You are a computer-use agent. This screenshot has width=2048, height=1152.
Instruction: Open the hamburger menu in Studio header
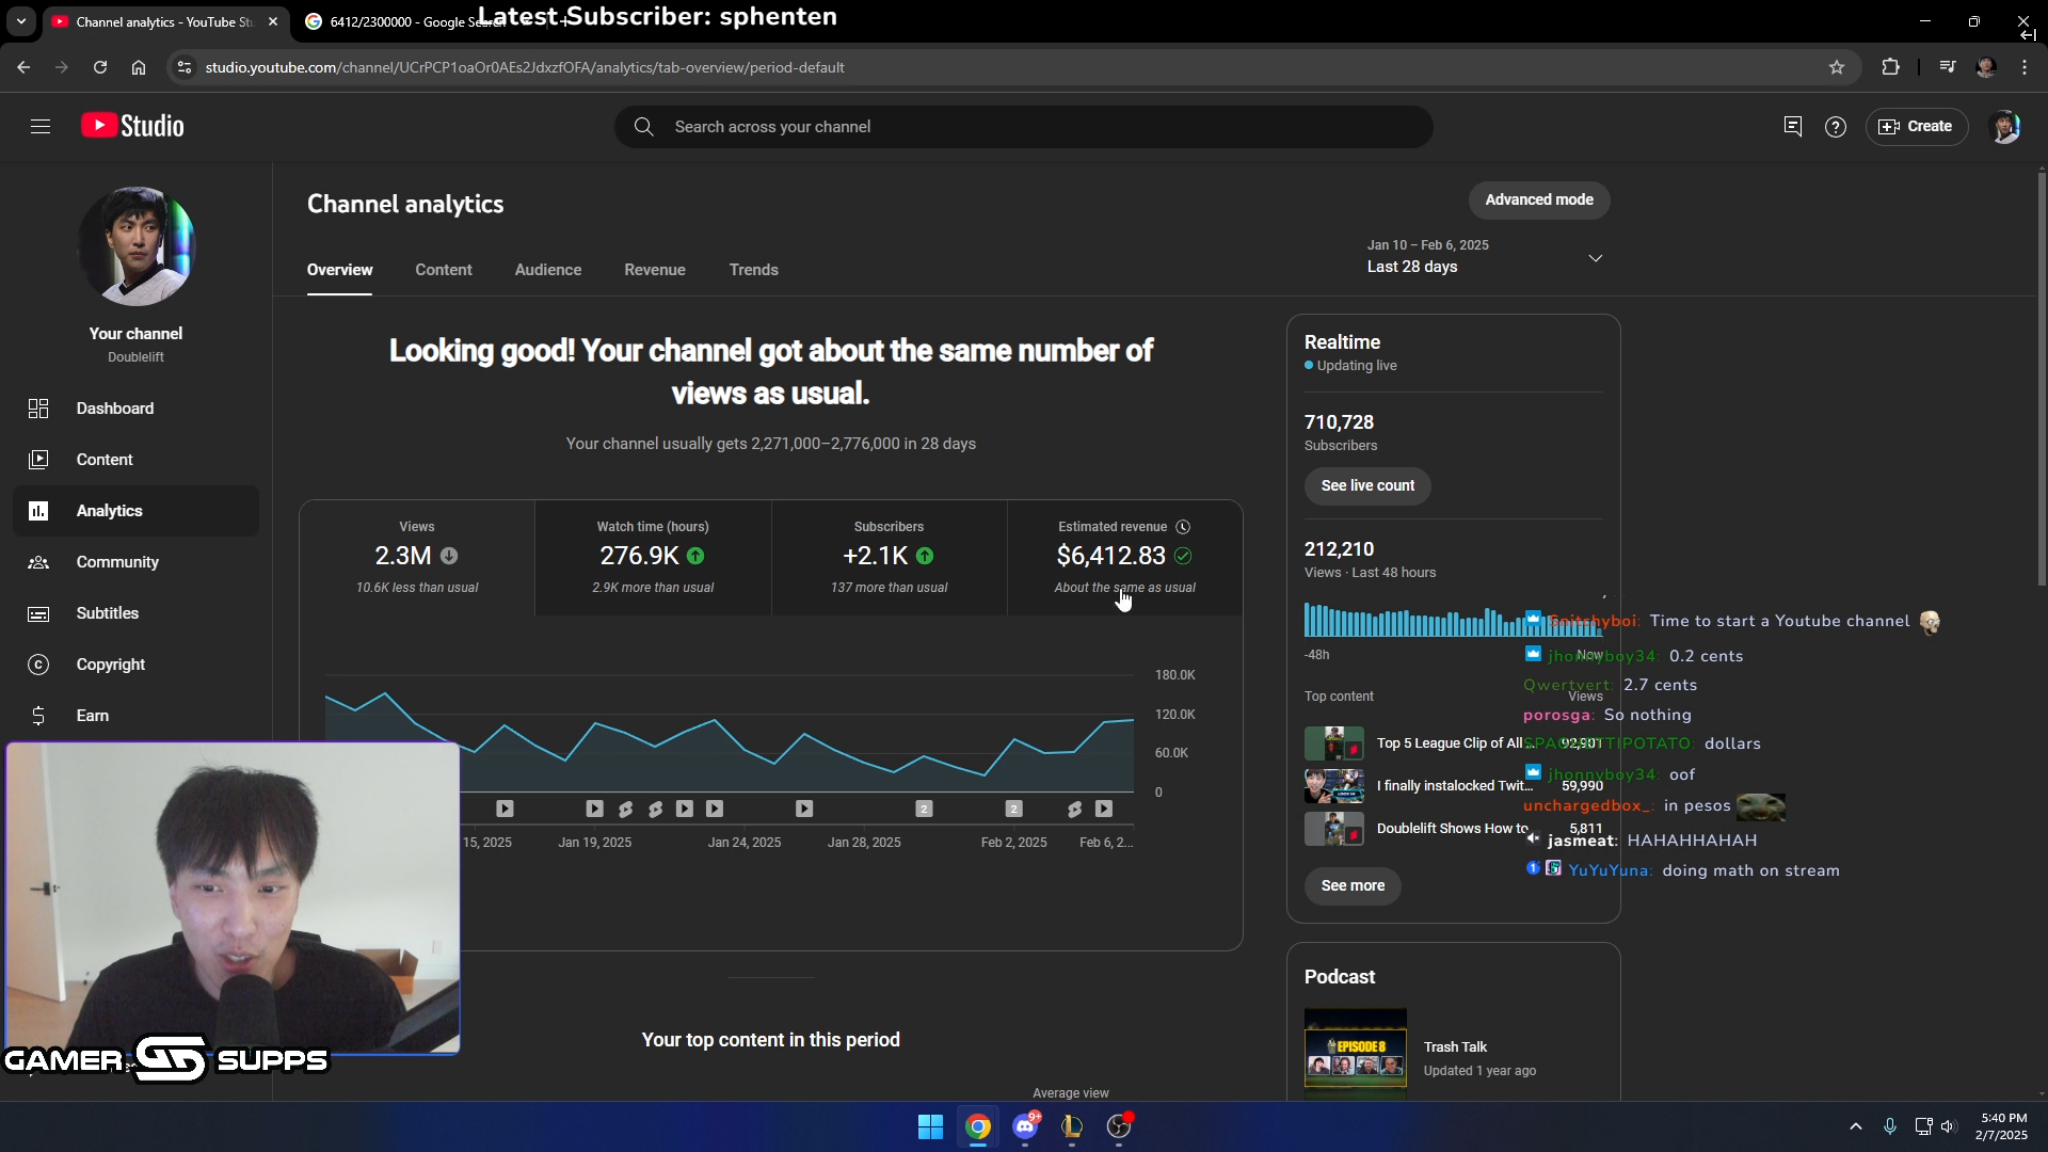coord(40,126)
